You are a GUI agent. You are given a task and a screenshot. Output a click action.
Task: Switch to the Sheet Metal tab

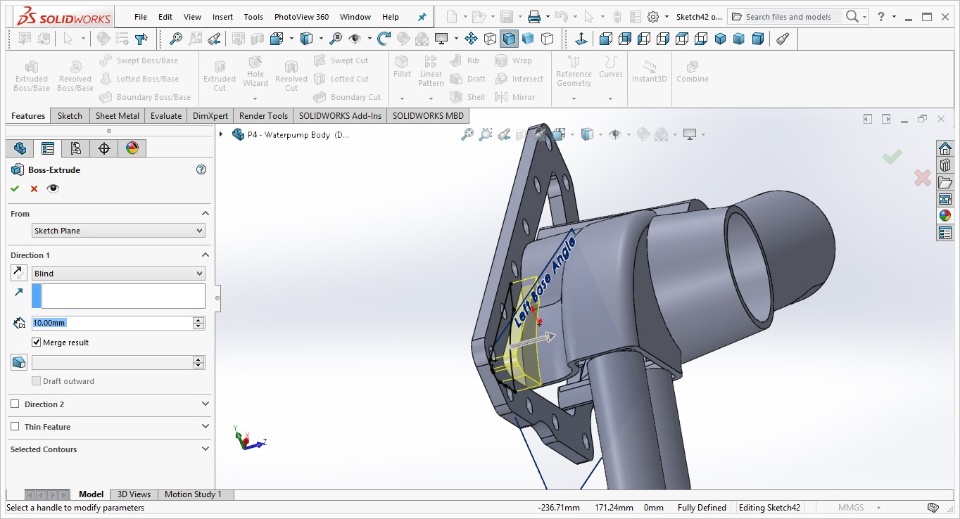pos(117,116)
